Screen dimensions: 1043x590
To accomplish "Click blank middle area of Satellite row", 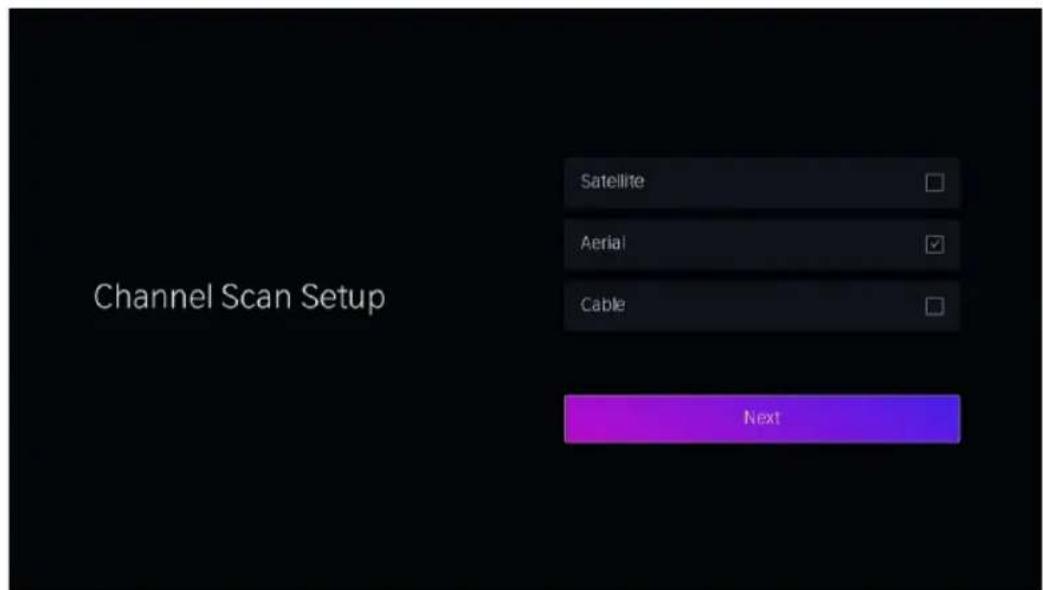I will [785, 182].
